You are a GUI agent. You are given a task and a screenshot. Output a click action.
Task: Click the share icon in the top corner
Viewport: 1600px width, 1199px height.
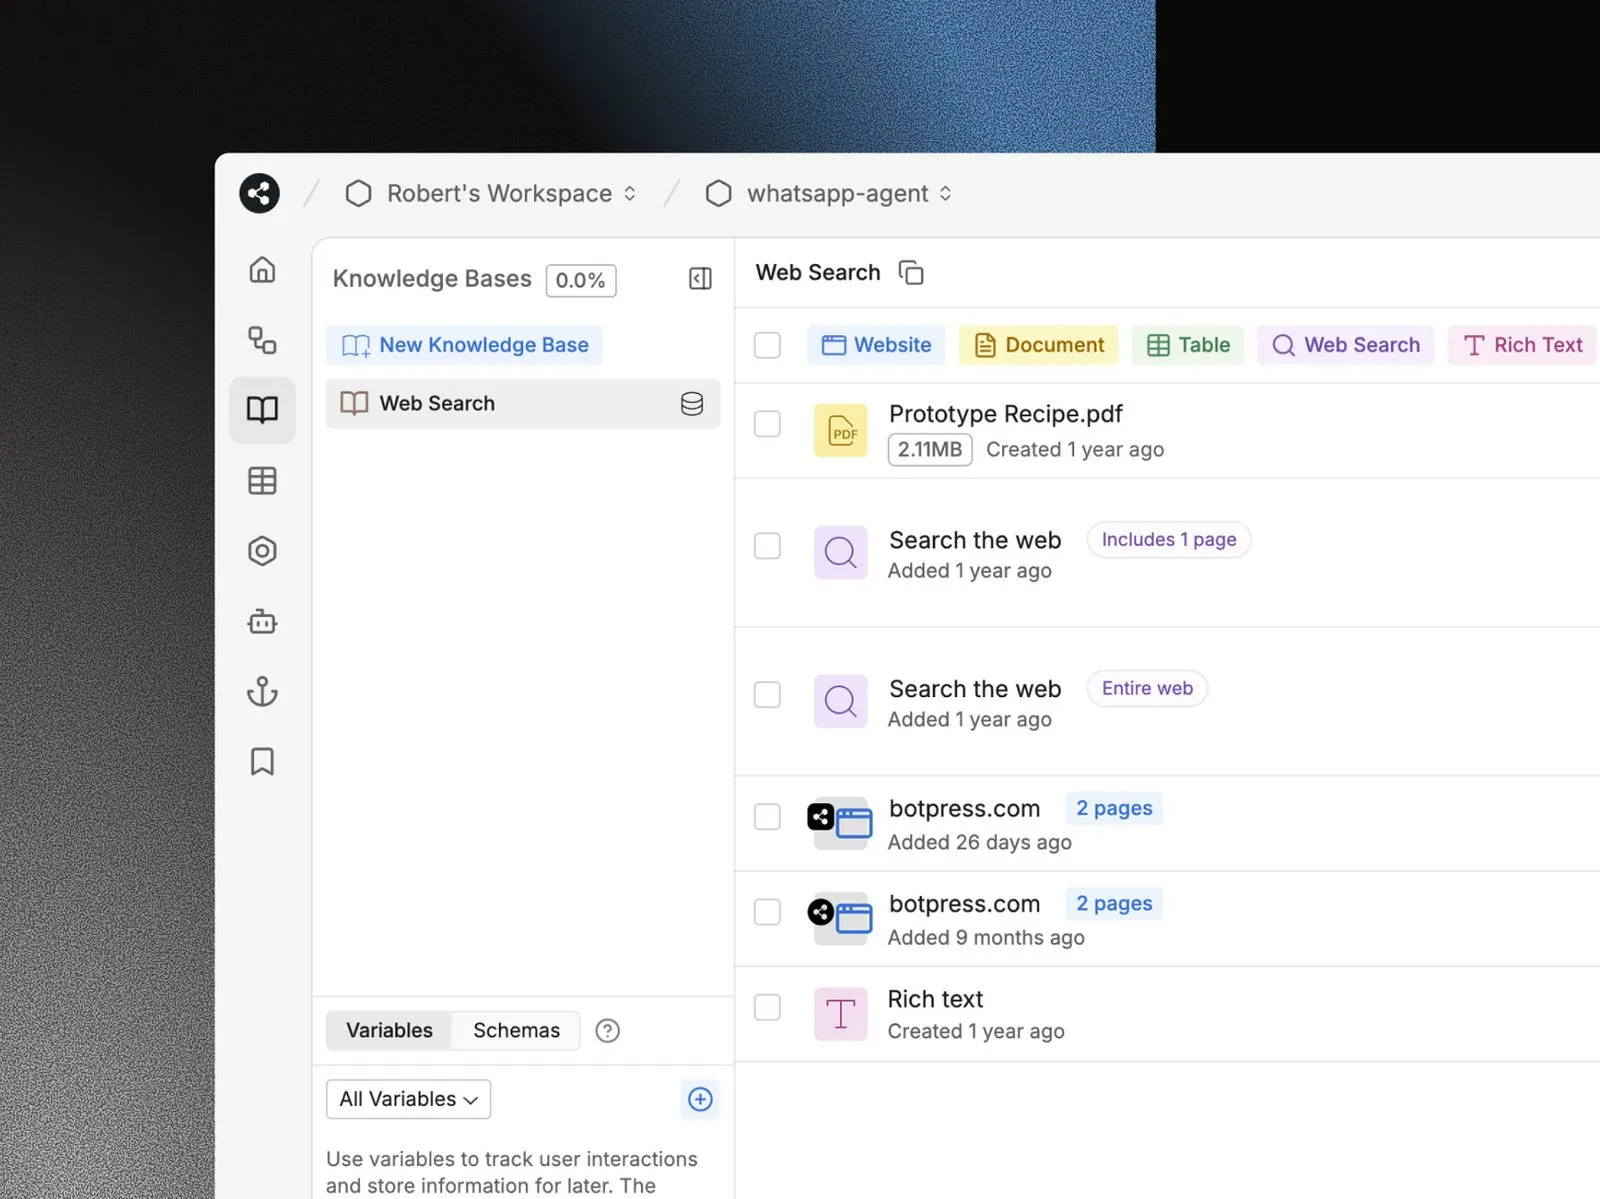tap(259, 193)
